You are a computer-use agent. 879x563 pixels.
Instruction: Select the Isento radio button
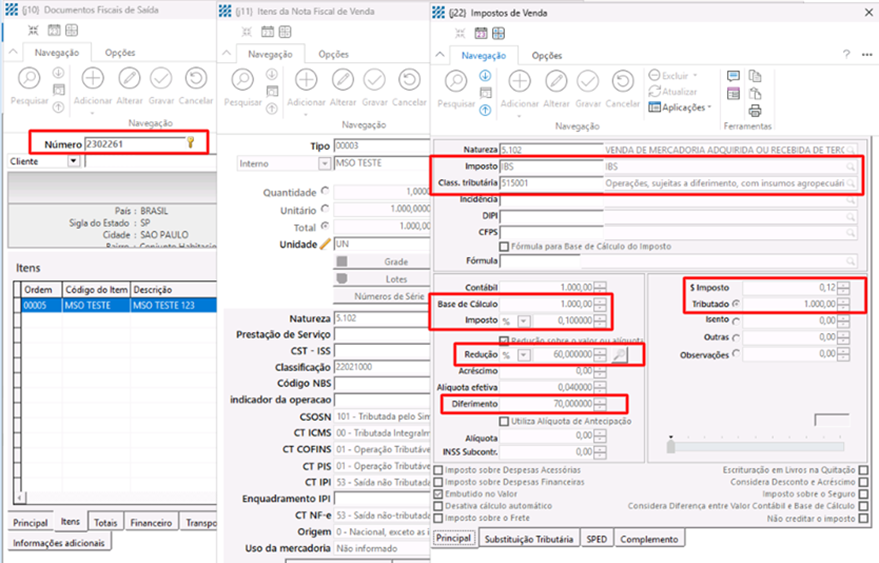coord(737,321)
